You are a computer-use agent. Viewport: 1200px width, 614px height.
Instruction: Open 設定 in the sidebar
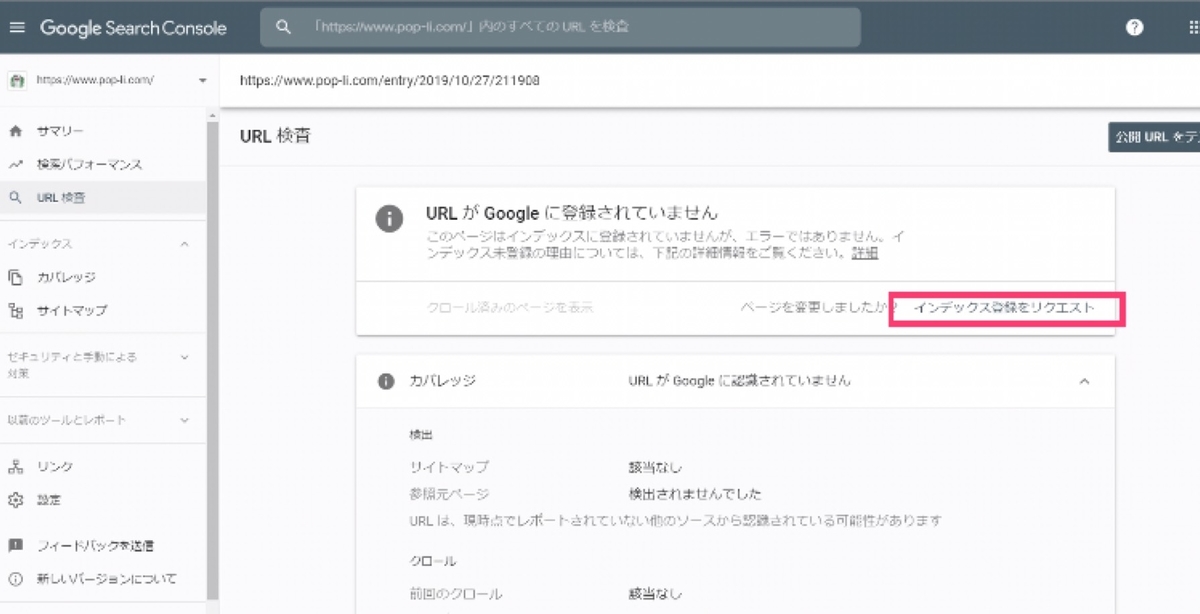48,499
